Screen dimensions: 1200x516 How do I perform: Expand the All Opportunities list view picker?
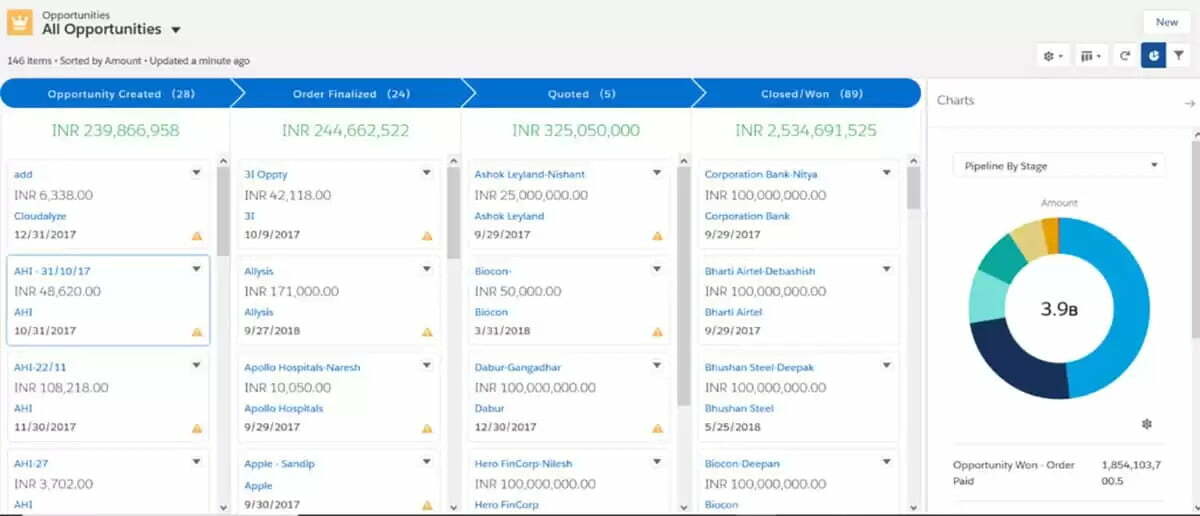pyautogui.click(x=176, y=31)
